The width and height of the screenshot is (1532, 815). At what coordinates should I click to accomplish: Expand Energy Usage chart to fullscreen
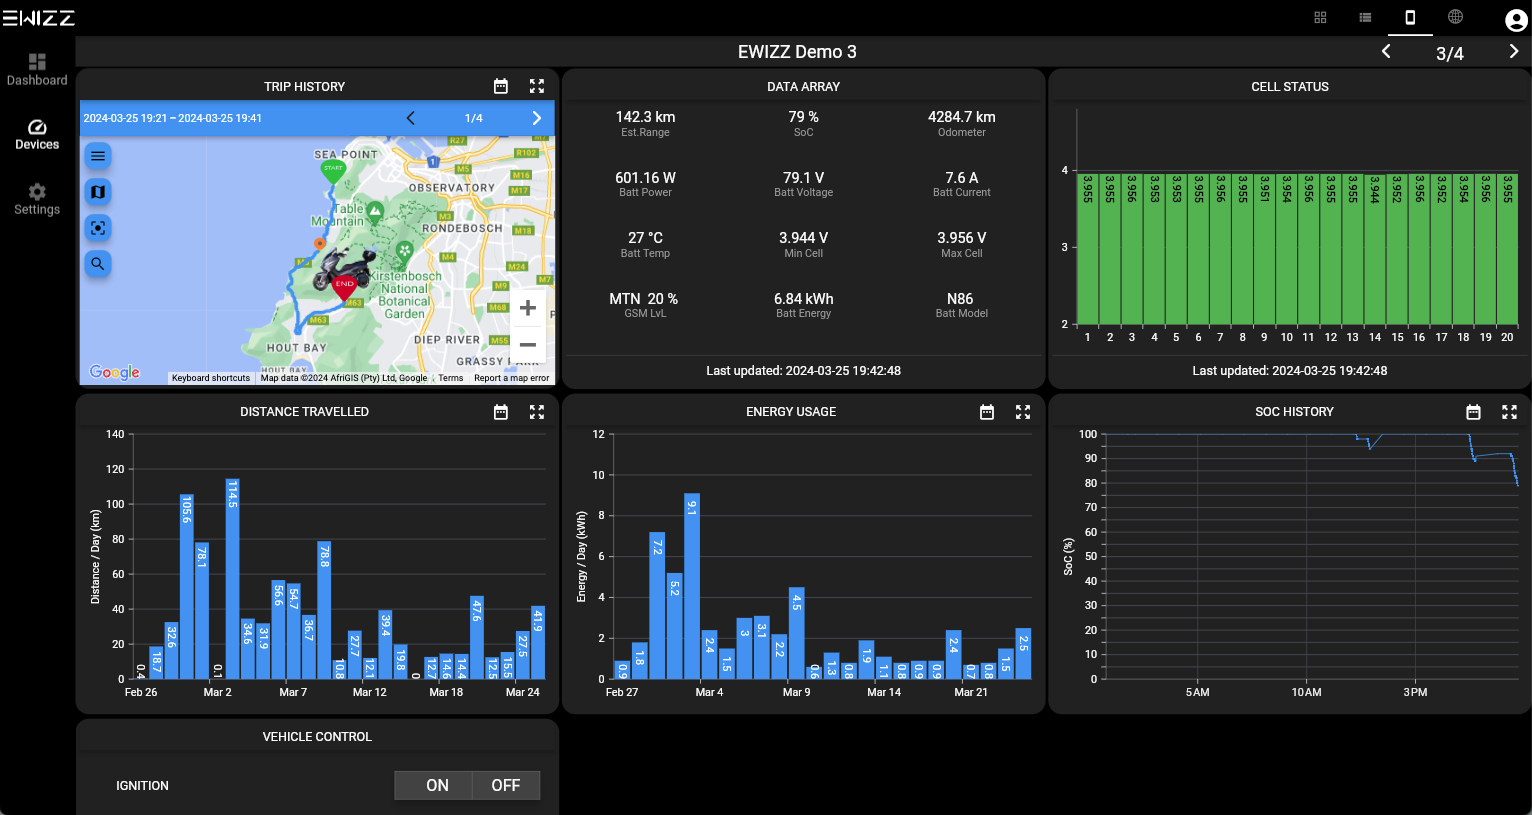[x=1023, y=412]
